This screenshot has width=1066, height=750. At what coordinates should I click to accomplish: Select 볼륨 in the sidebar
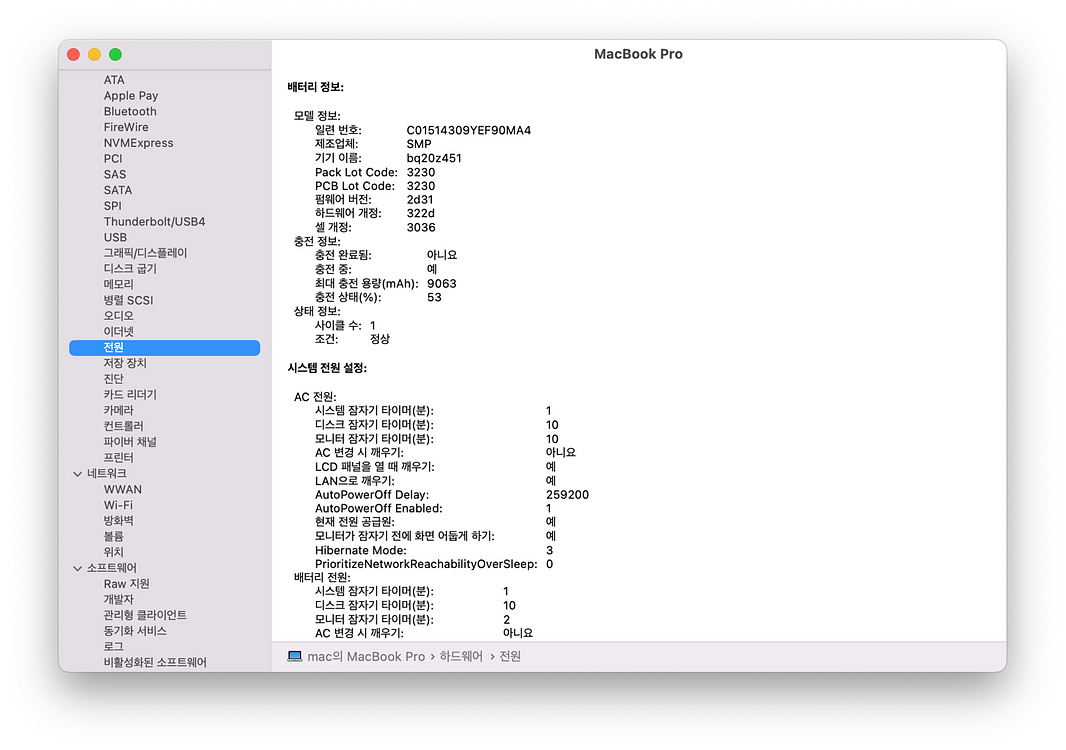point(113,536)
